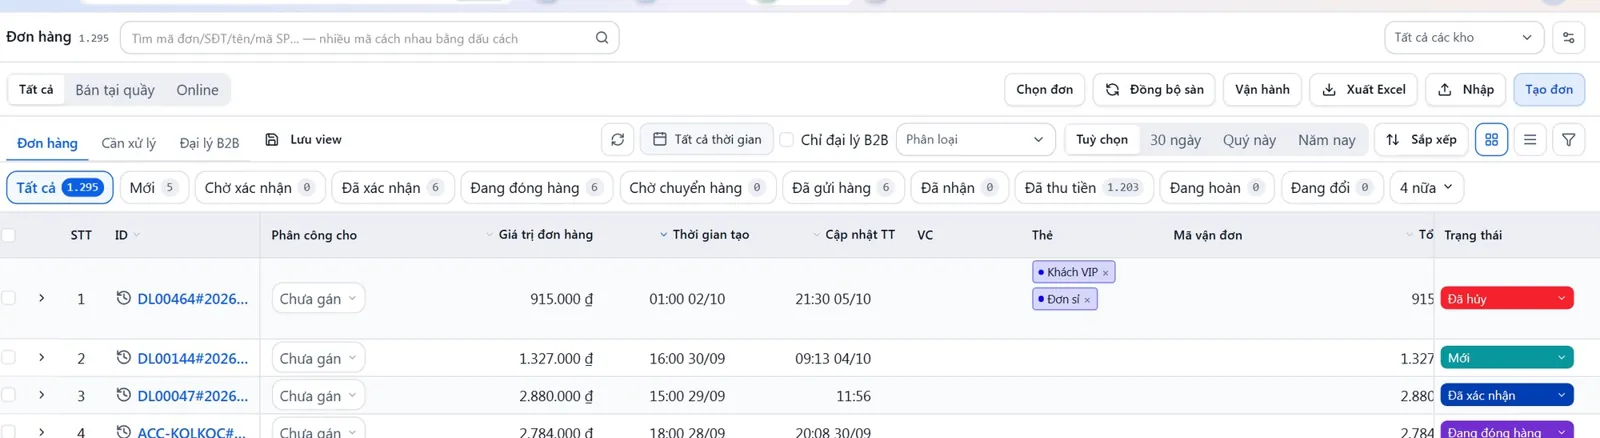Select the 30 ngày range option
The image size is (1600, 438).
point(1175,140)
